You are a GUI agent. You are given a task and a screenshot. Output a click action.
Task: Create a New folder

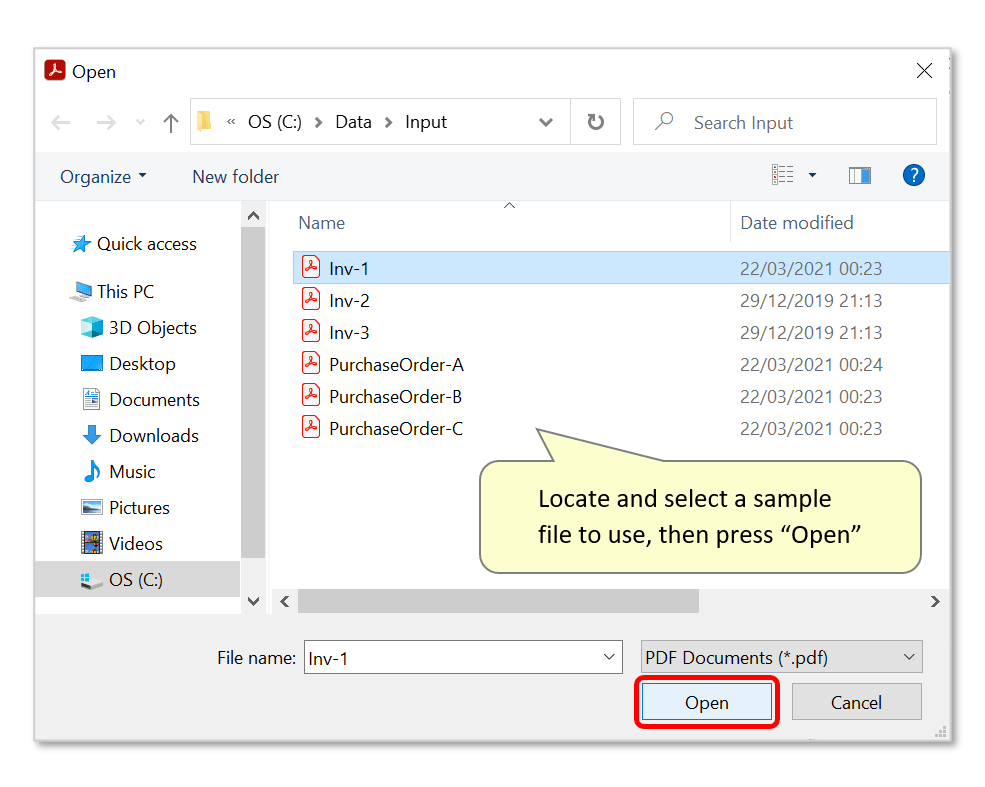point(235,177)
